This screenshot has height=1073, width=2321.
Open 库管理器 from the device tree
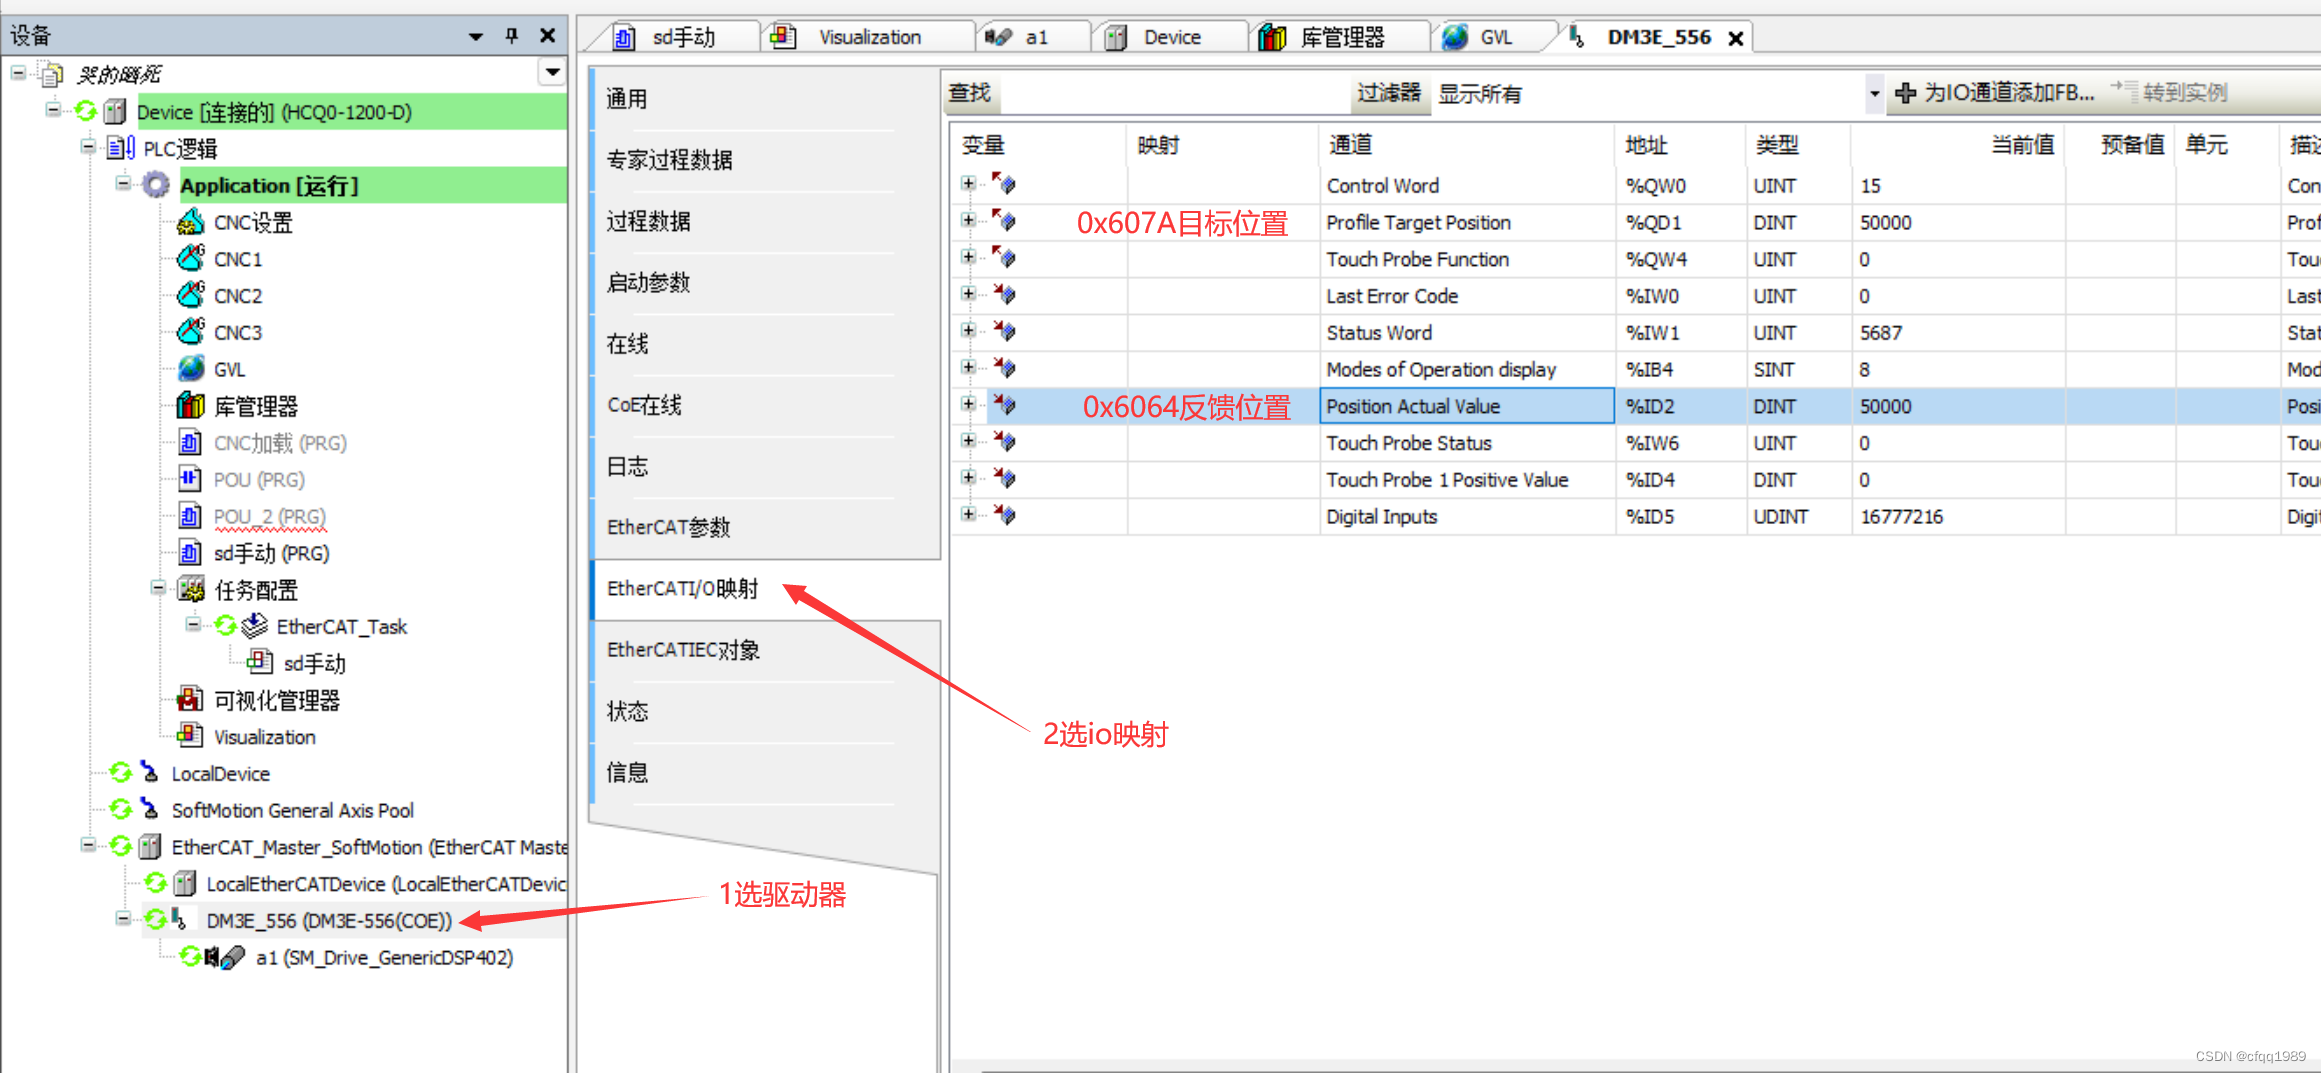[x=255, y=405]
